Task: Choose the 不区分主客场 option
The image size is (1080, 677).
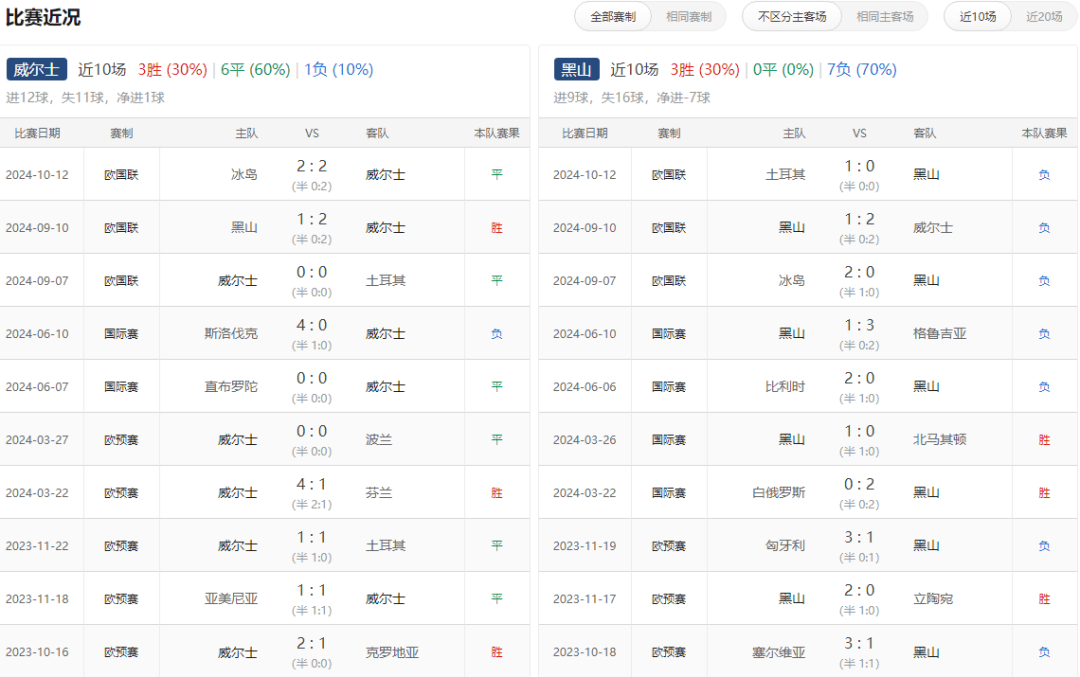Action: pos(792,17)
